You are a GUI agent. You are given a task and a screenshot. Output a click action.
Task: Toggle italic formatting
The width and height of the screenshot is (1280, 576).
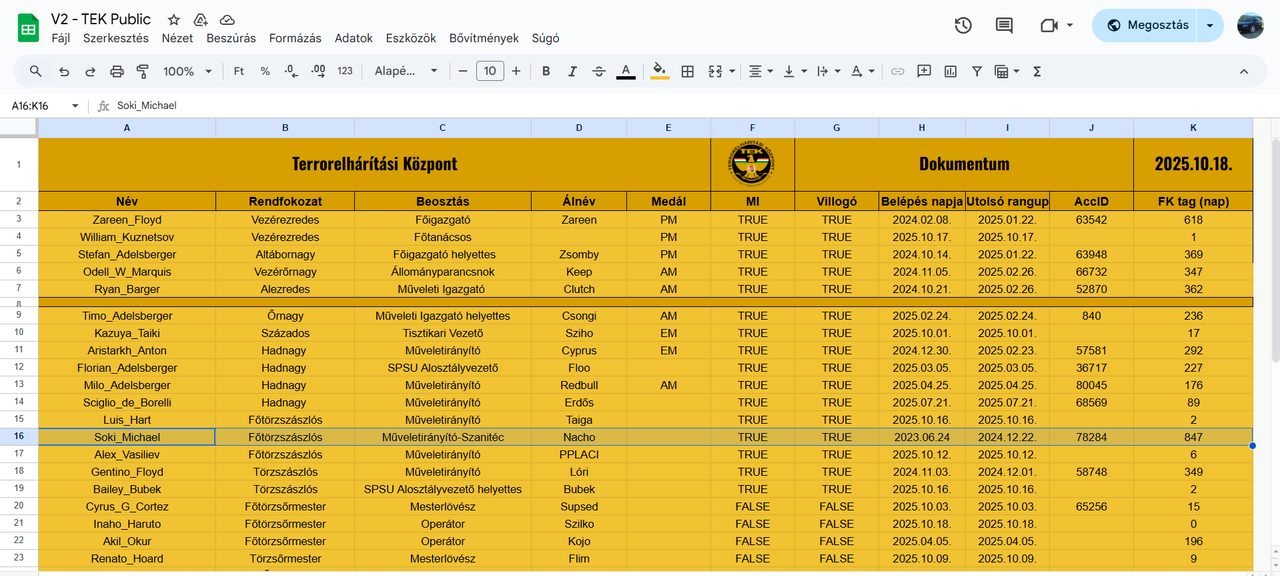coord(572,71)
